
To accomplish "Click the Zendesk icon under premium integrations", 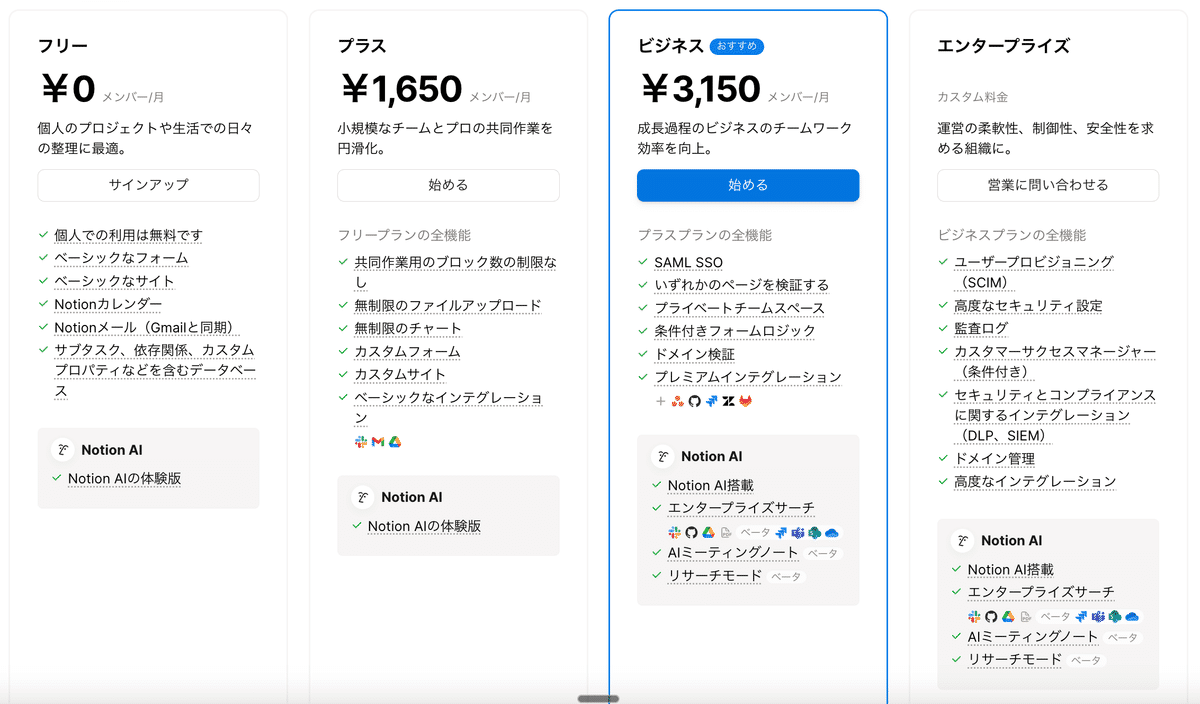I will [x=729, y=401].
